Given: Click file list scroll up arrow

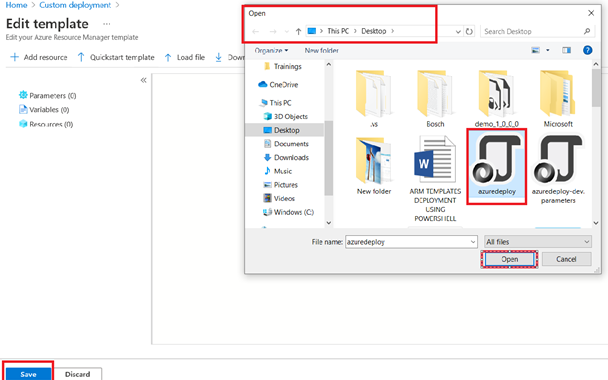Looking at the screenshot, I should click(x=596, y=64).
